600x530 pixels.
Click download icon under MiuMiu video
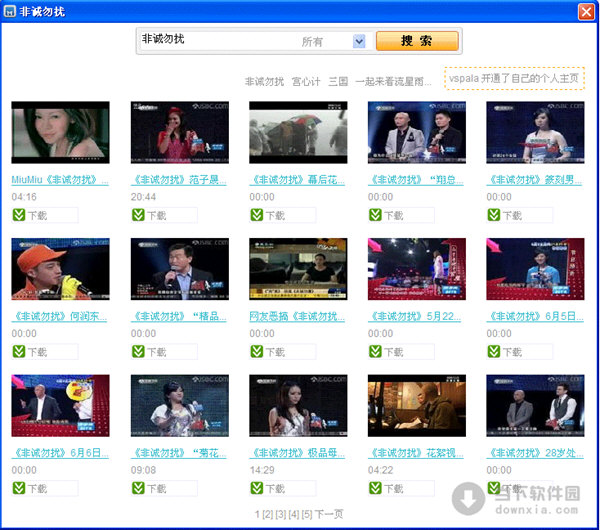pyautogui.click(x=18, y=215)
